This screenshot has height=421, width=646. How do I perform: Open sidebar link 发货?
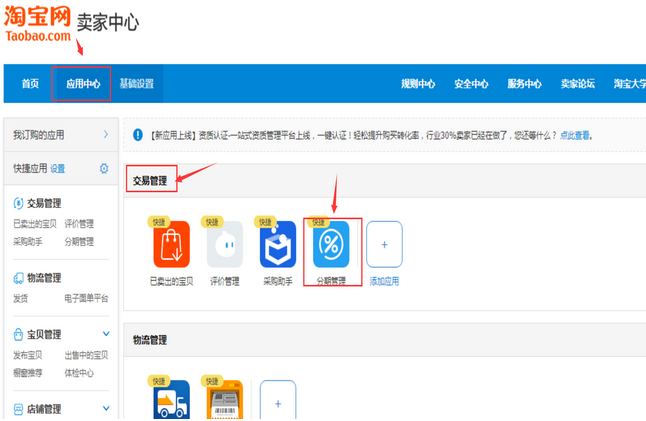20,298
